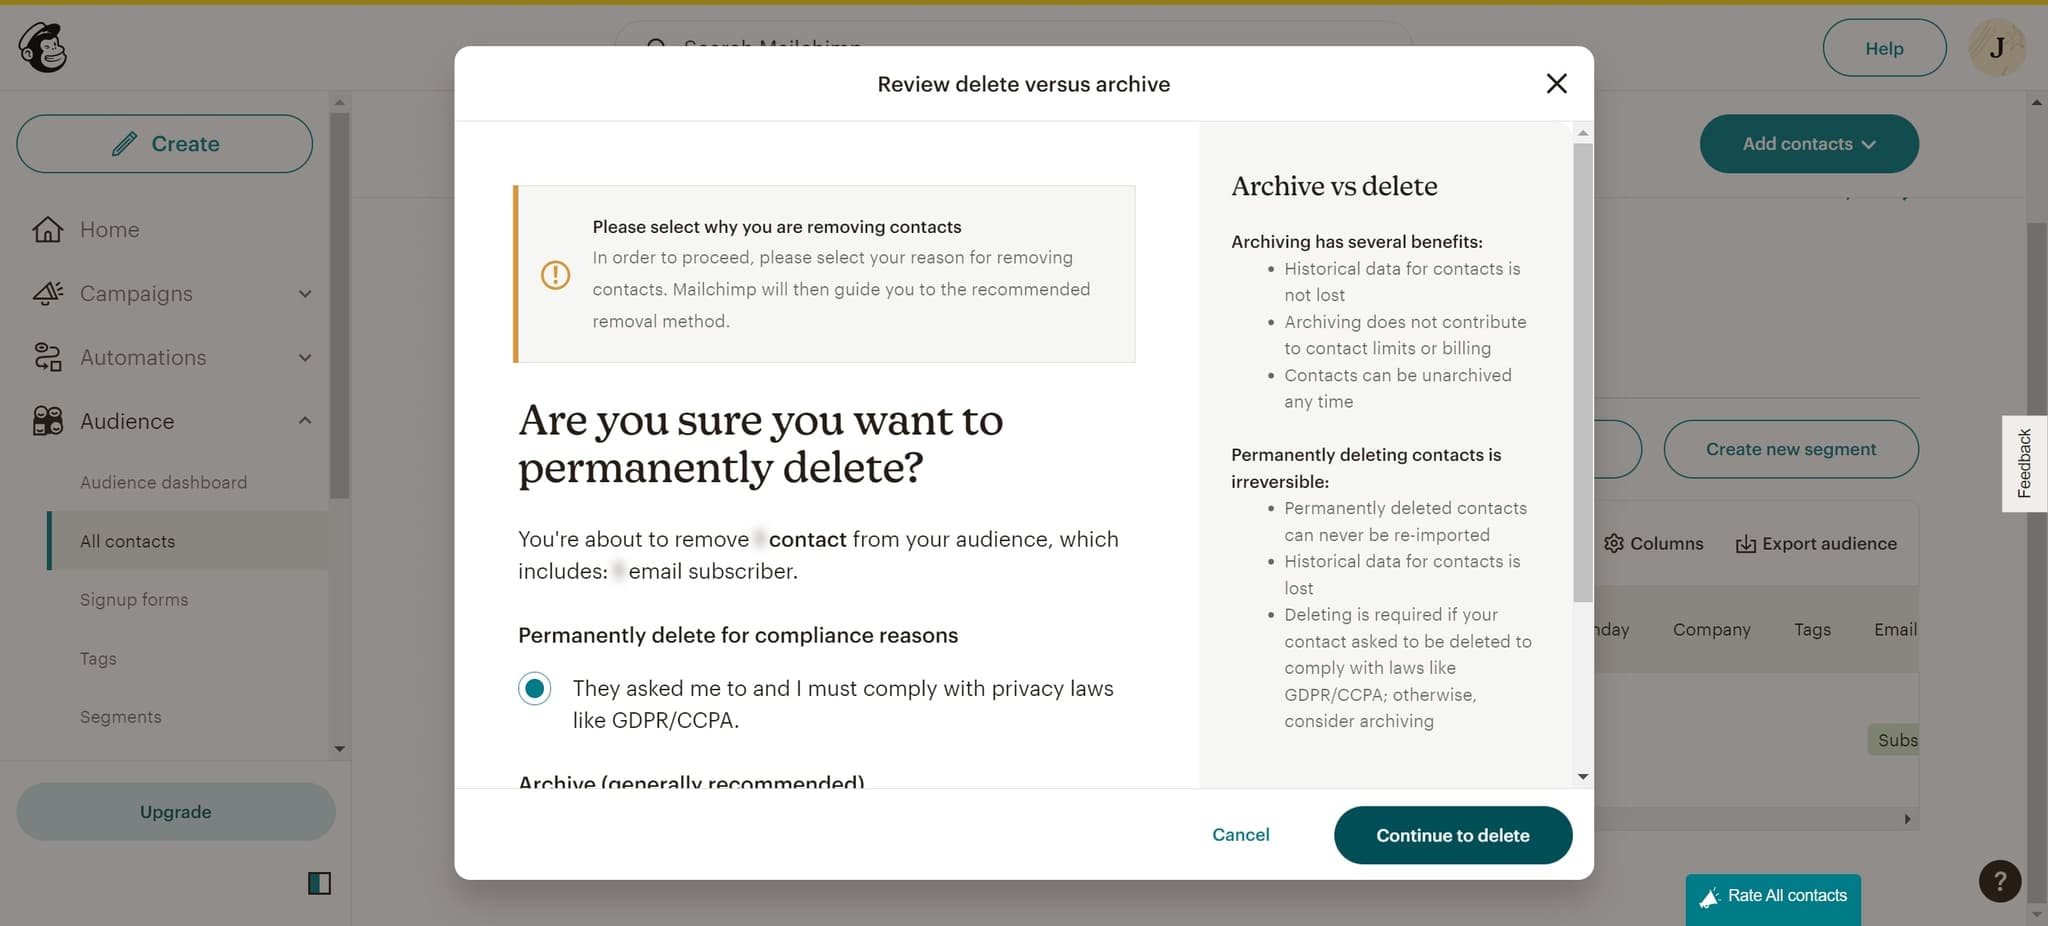The height and width of the screenshot is (926, 2048).
Task: Collapse the sidebar with panel icon
Action: point(319,883)
